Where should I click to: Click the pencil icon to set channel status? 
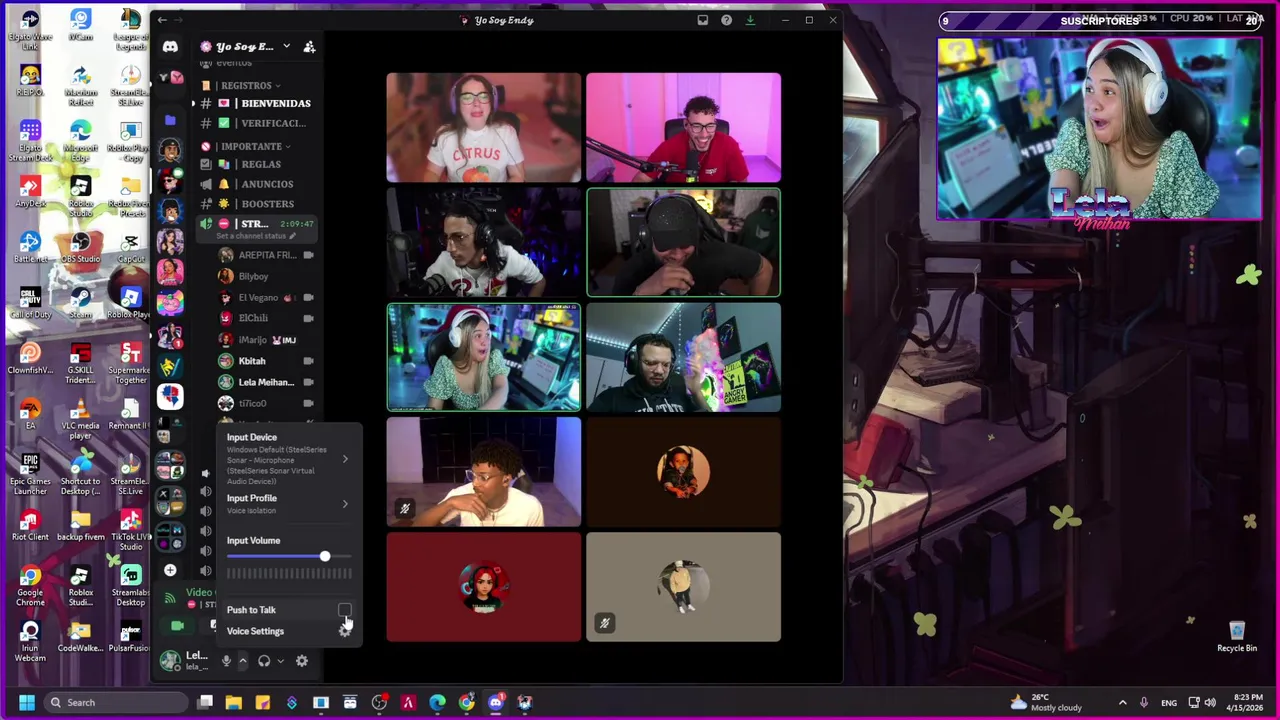pyautogui.click(x=293, y=236)
